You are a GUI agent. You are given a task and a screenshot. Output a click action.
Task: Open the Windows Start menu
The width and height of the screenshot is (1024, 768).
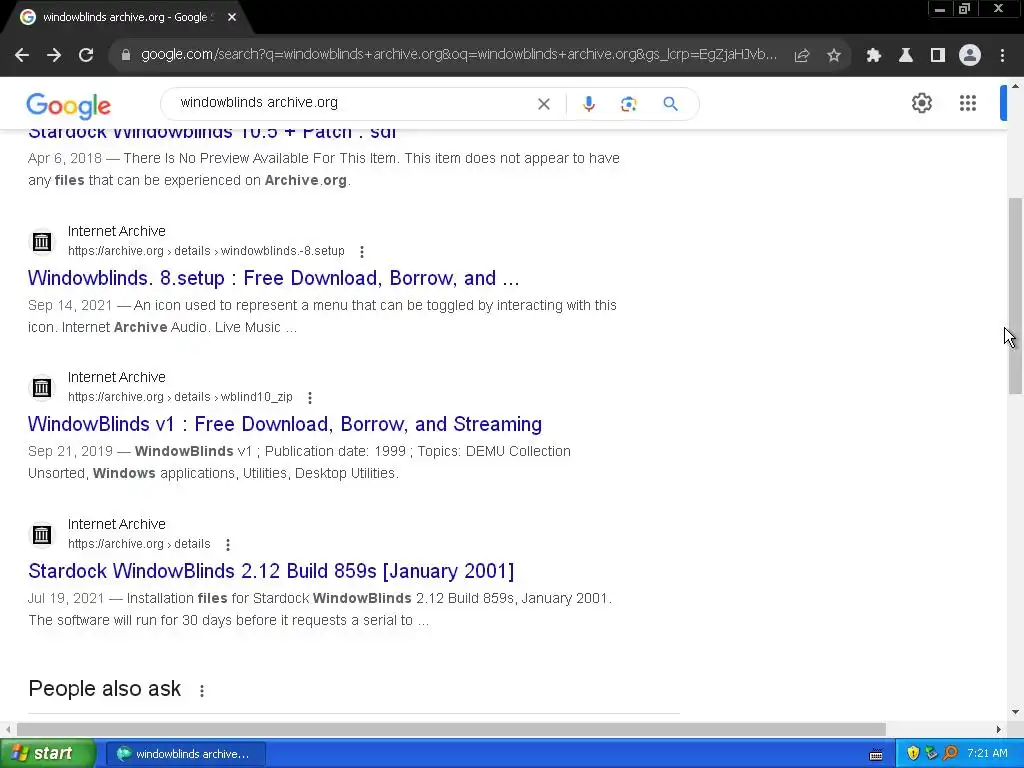[x=48, y=753]
